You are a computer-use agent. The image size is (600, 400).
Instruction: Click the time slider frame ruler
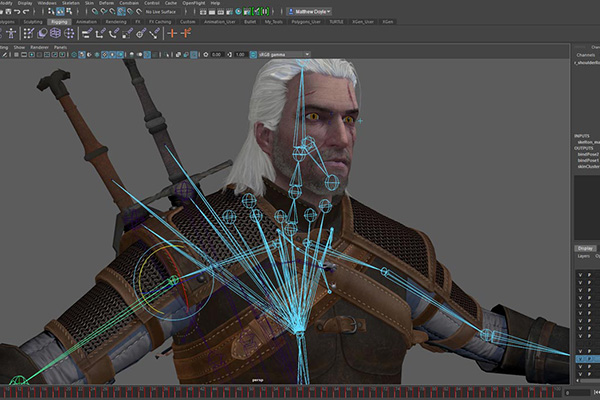[281, 392]
